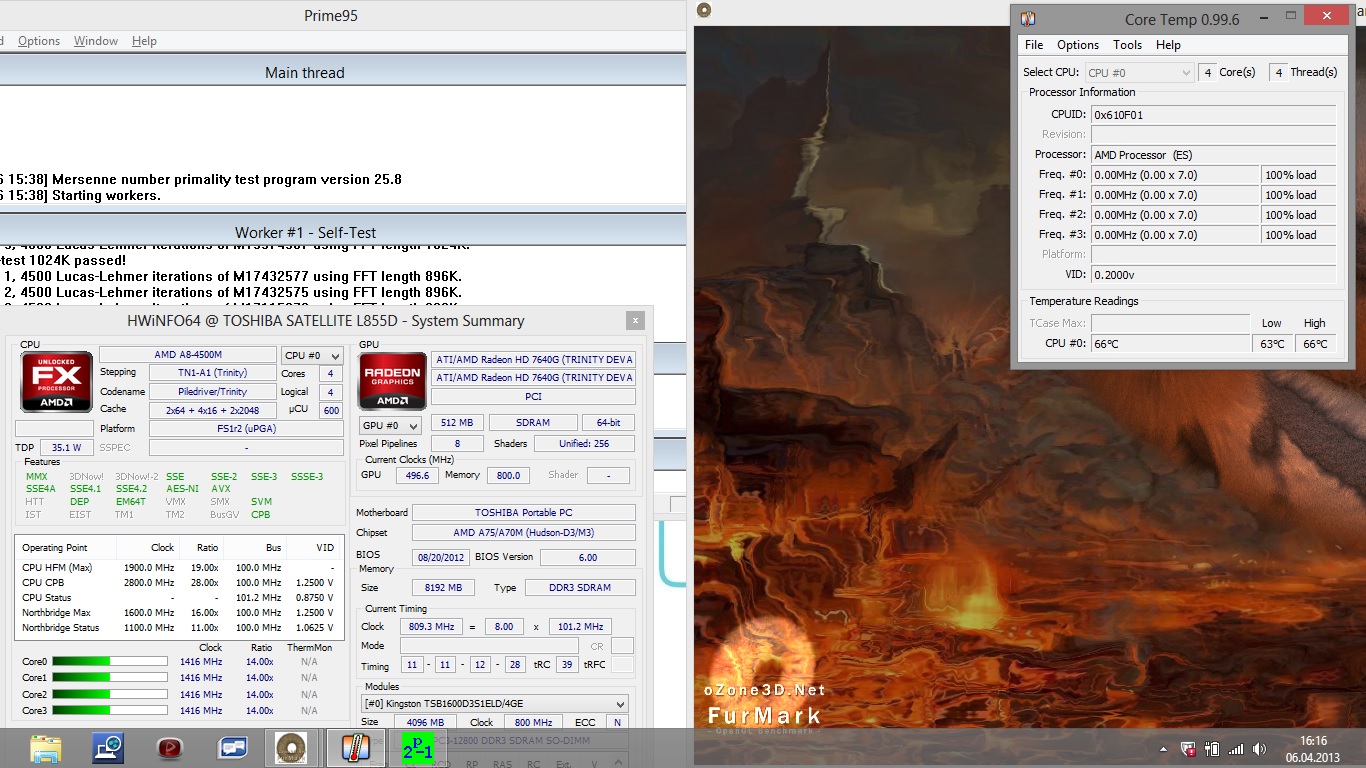The image size is (1366, 768).
Task: Switch to Prime95 green taskbar icon
Action: click(x=418, y=748)
